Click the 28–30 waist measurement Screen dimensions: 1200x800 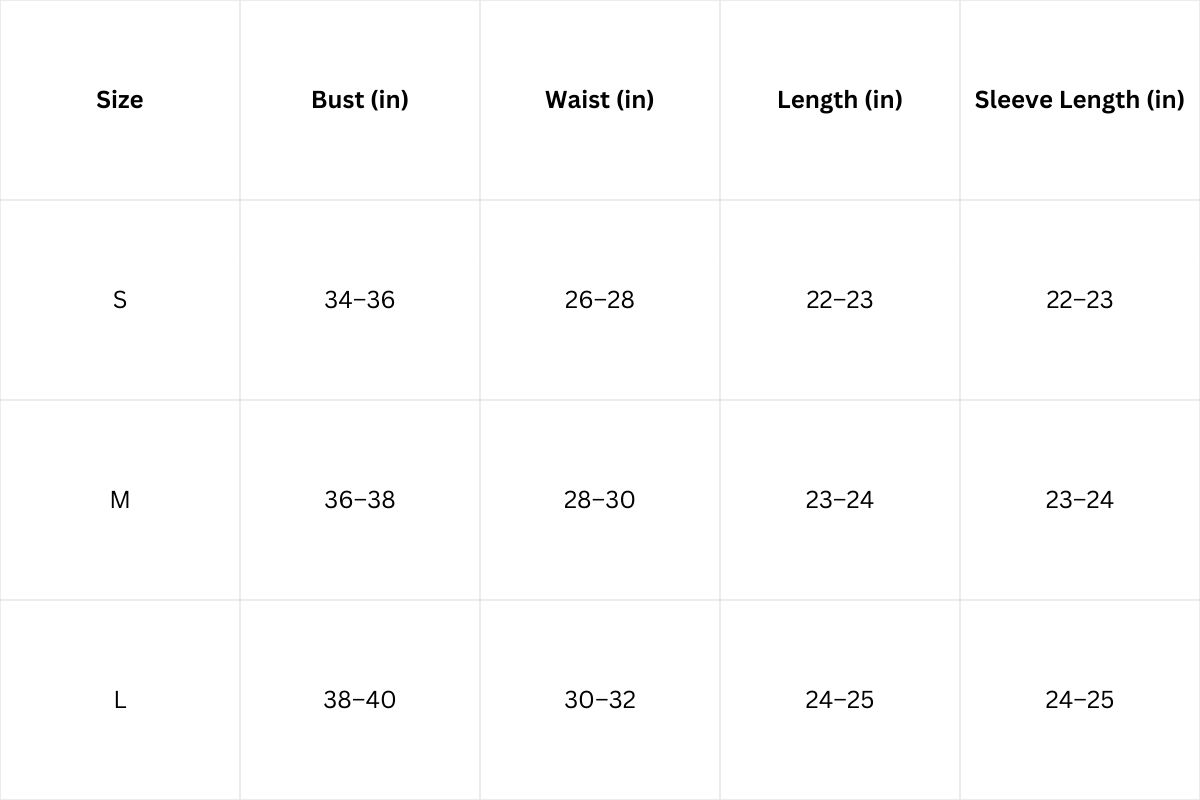(x=600, y=500)
